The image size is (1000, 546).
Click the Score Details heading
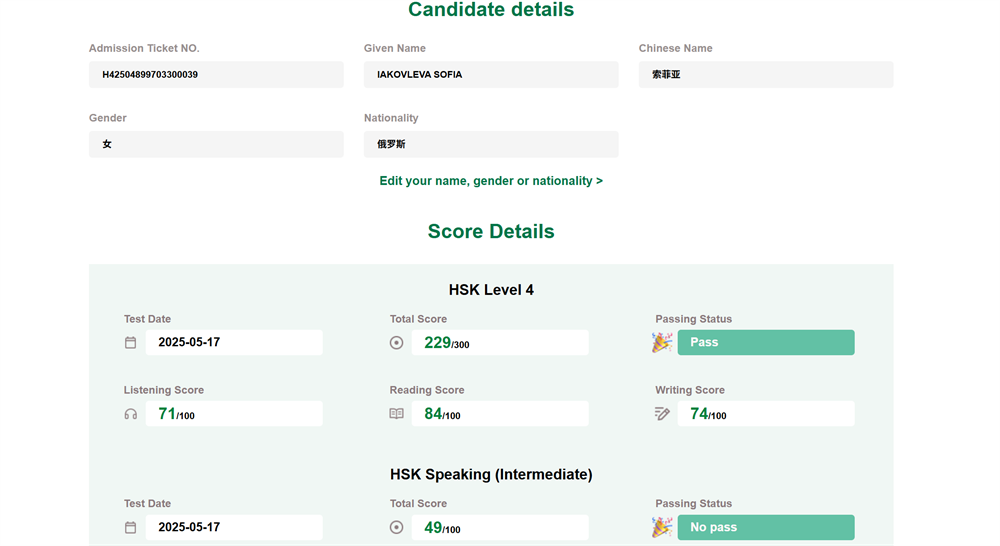pyautogui.click(x=491, y=232)
